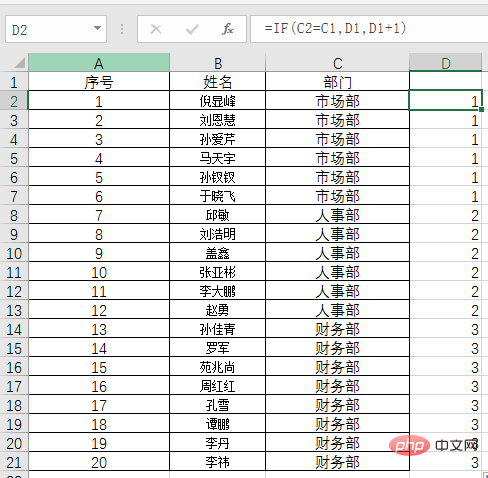Select the cell with name 盖鑫
The image size is (488, 478).
(217, 252)
